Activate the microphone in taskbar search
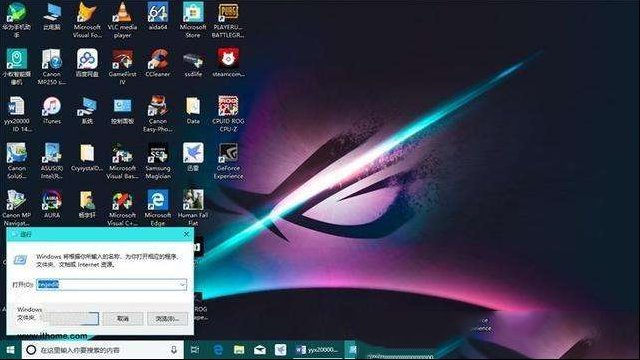This screenshot has width=640, height=360. (174, 350)
